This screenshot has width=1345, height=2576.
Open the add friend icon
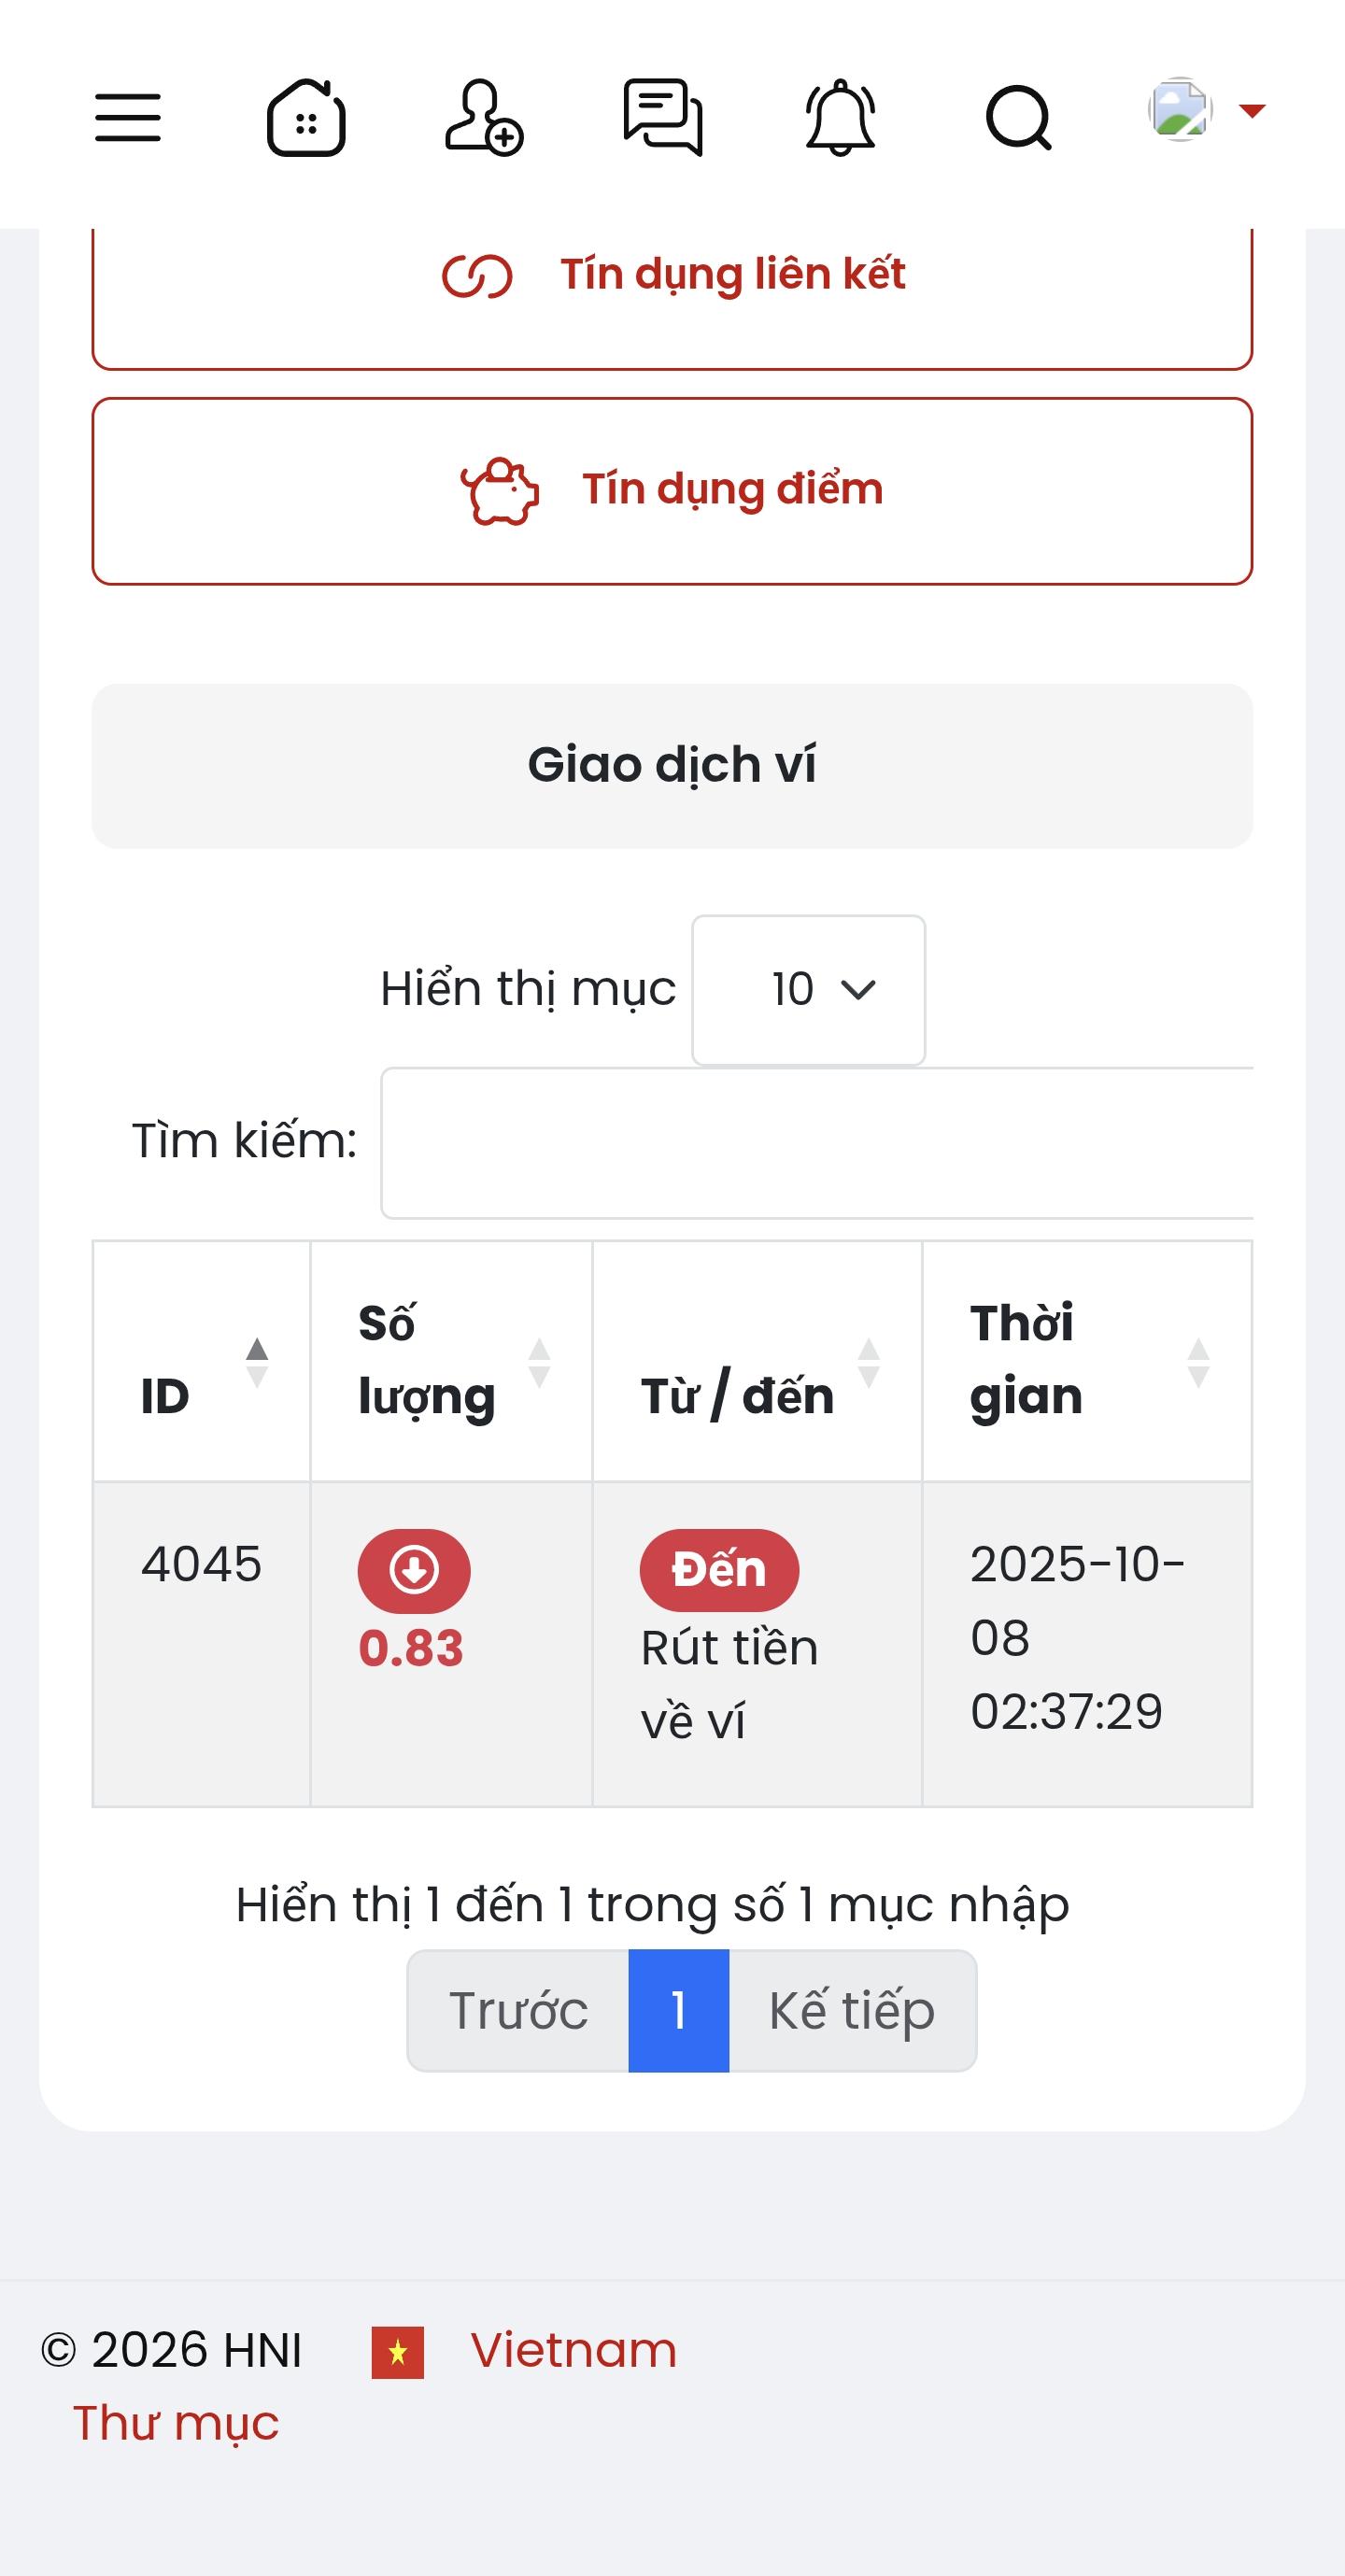click(x=484, y=118)
